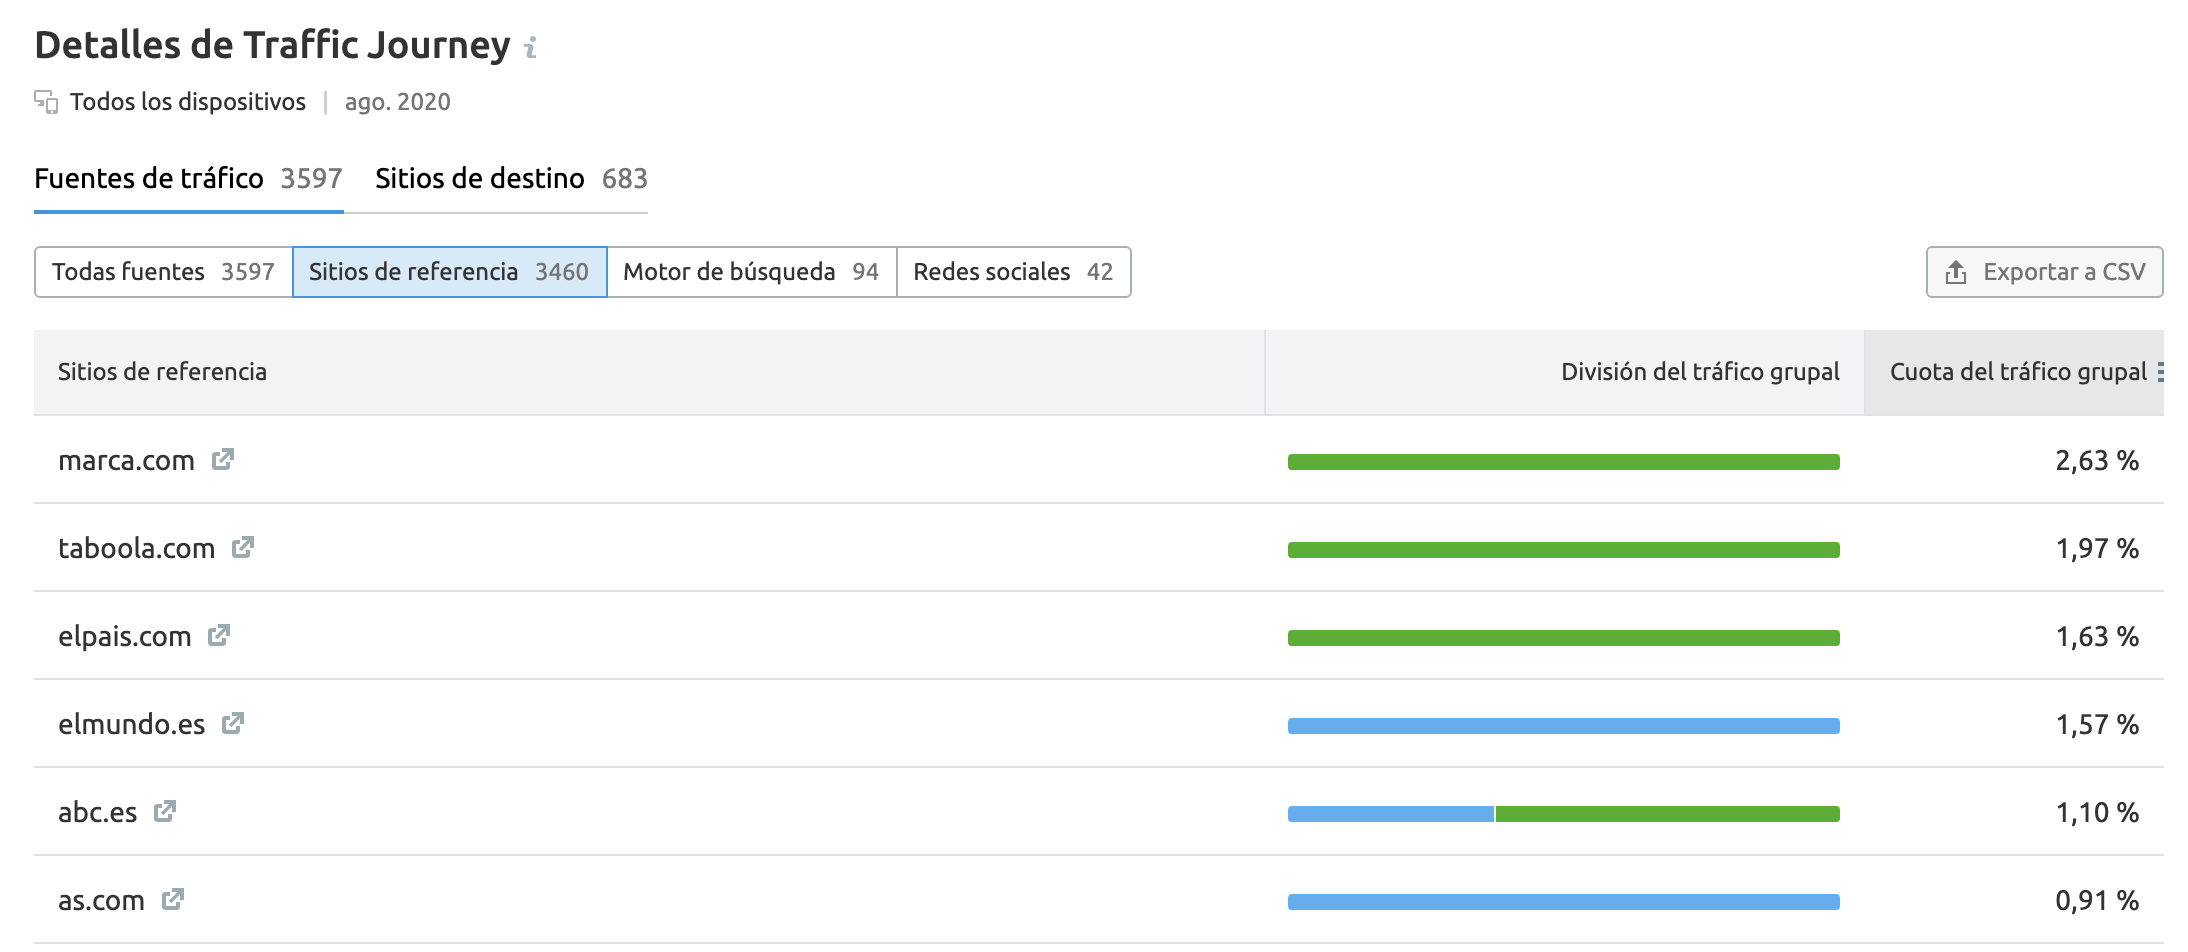Switch to Sitios de destino tab
Image resolution: width=2188 pixels, height=952 pixels.
[x=511, y=178]
